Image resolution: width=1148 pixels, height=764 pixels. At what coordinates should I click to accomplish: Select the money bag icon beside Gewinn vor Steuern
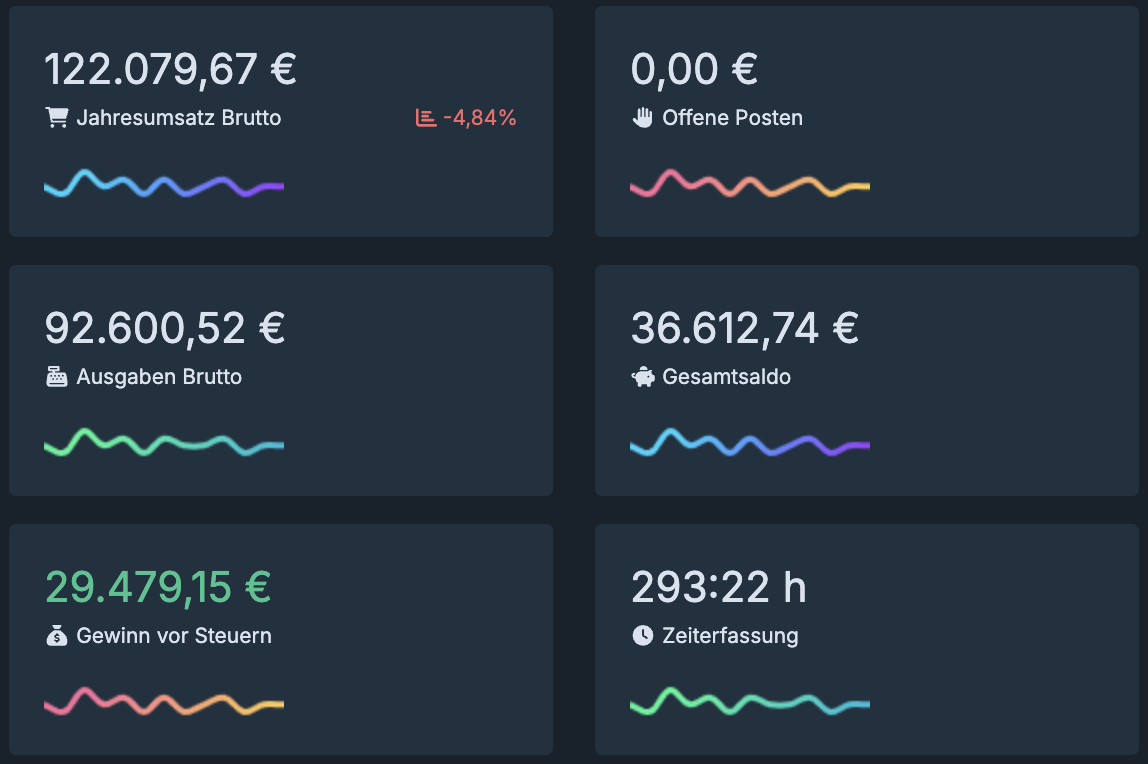tap(57, 635)
